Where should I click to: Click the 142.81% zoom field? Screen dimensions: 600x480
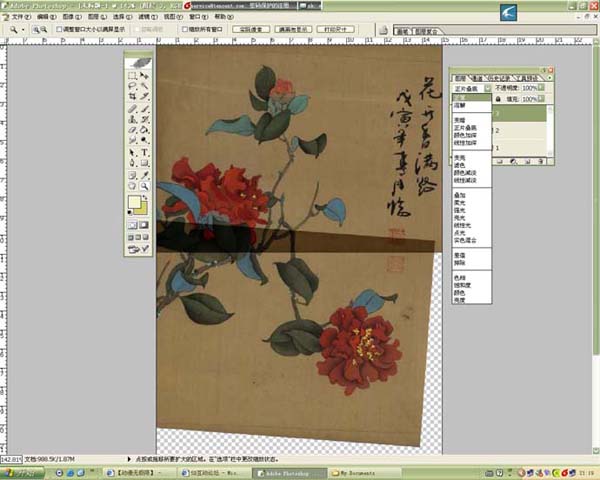(x=11, y=459)
